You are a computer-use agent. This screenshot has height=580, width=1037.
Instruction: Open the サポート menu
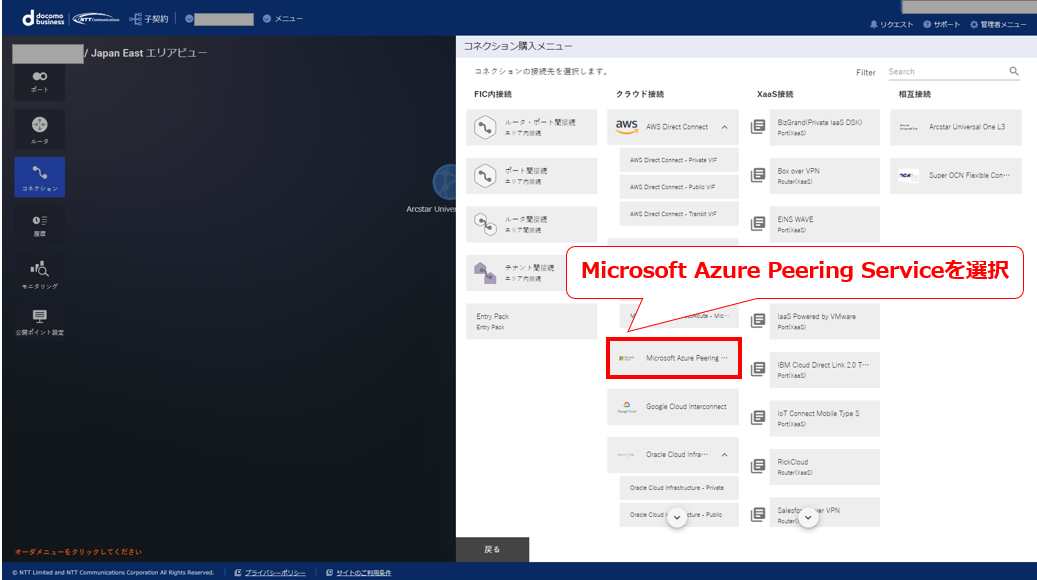[941, 24]
